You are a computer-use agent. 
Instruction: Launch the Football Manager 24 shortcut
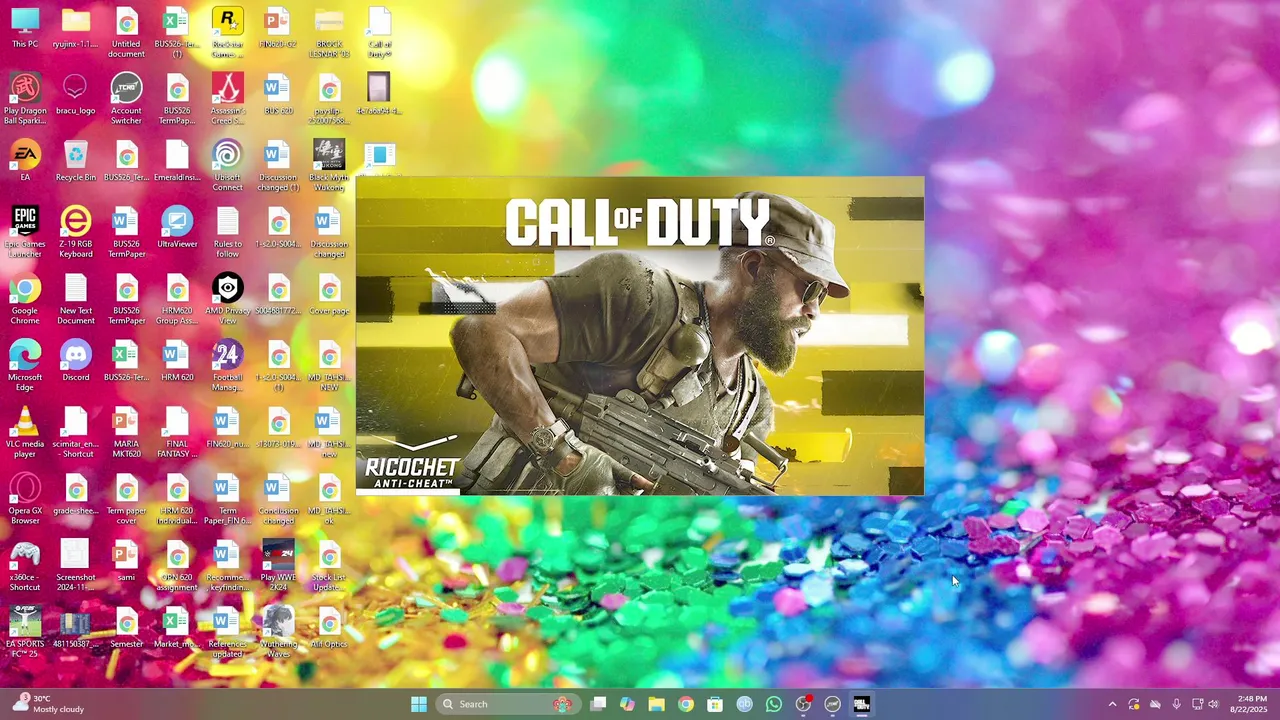coord(228,366)
